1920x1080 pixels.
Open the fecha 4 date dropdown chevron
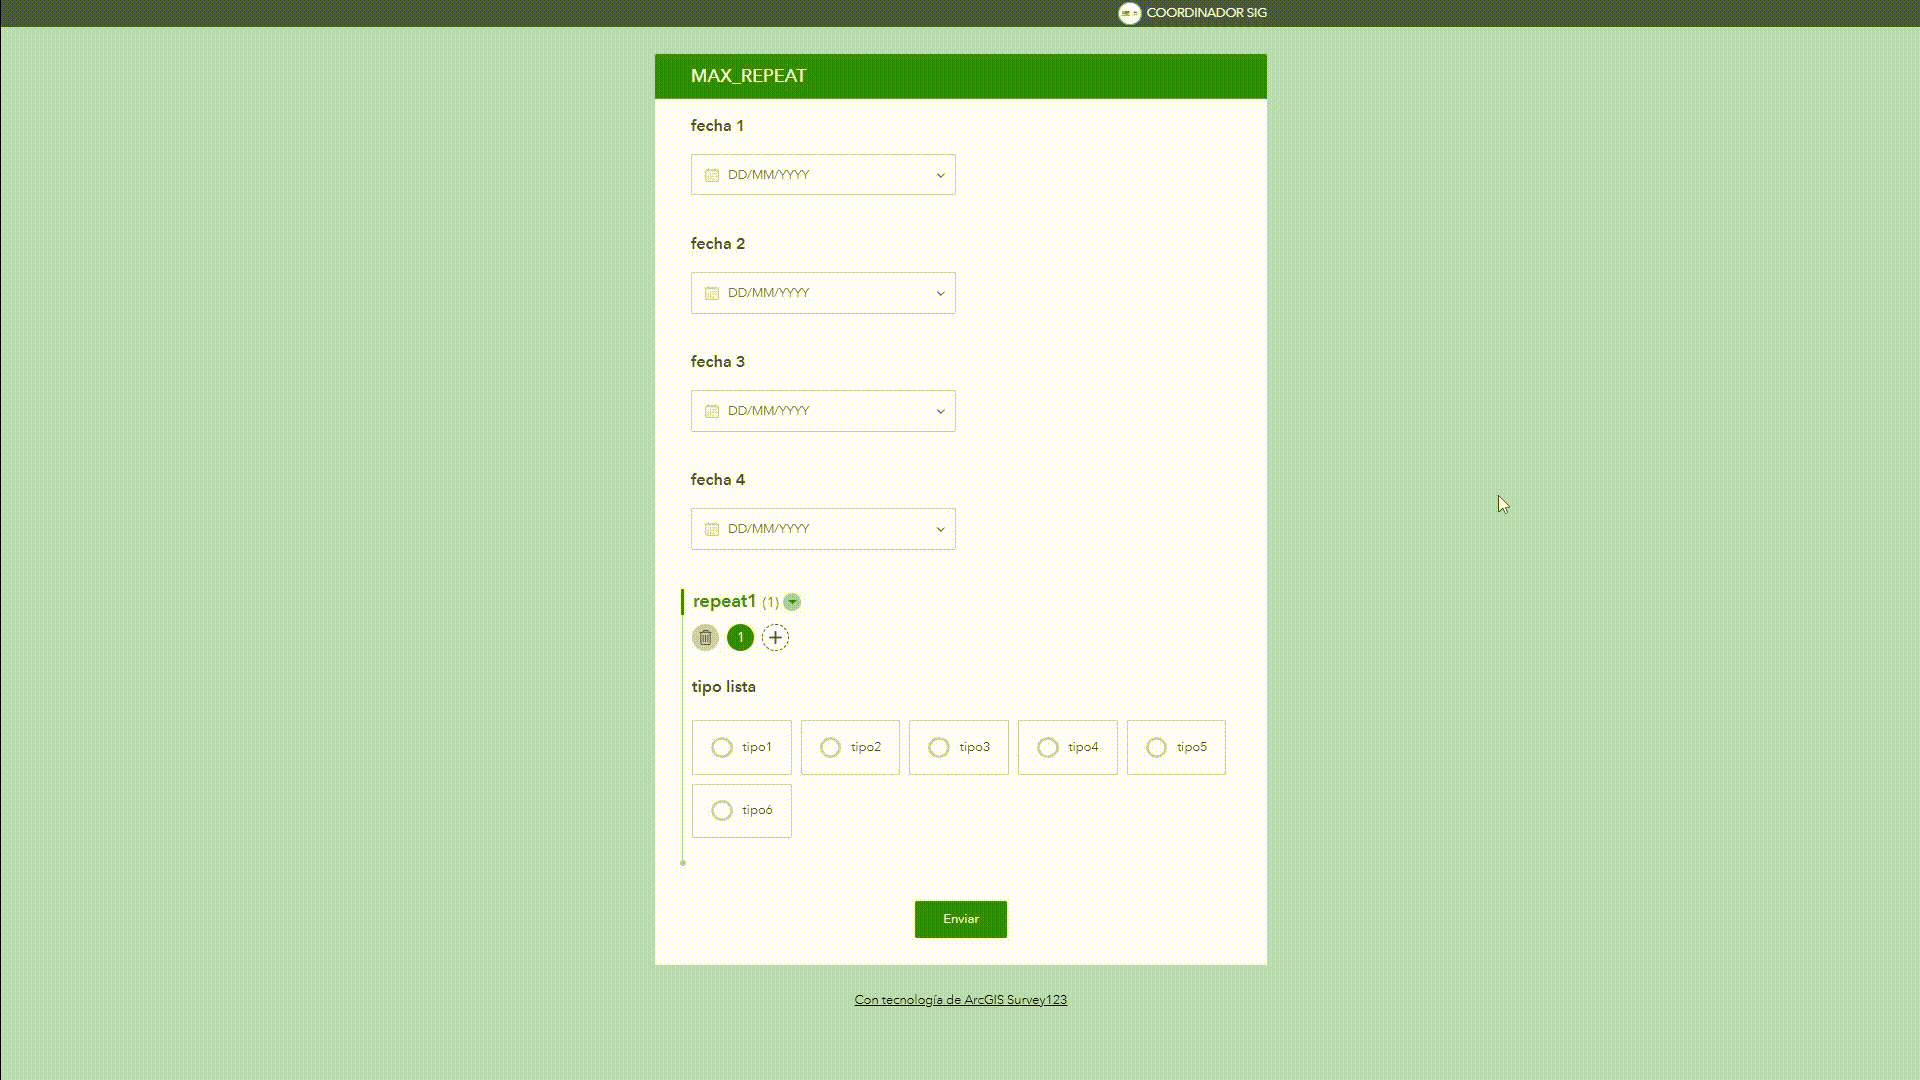tap(940, 529)
